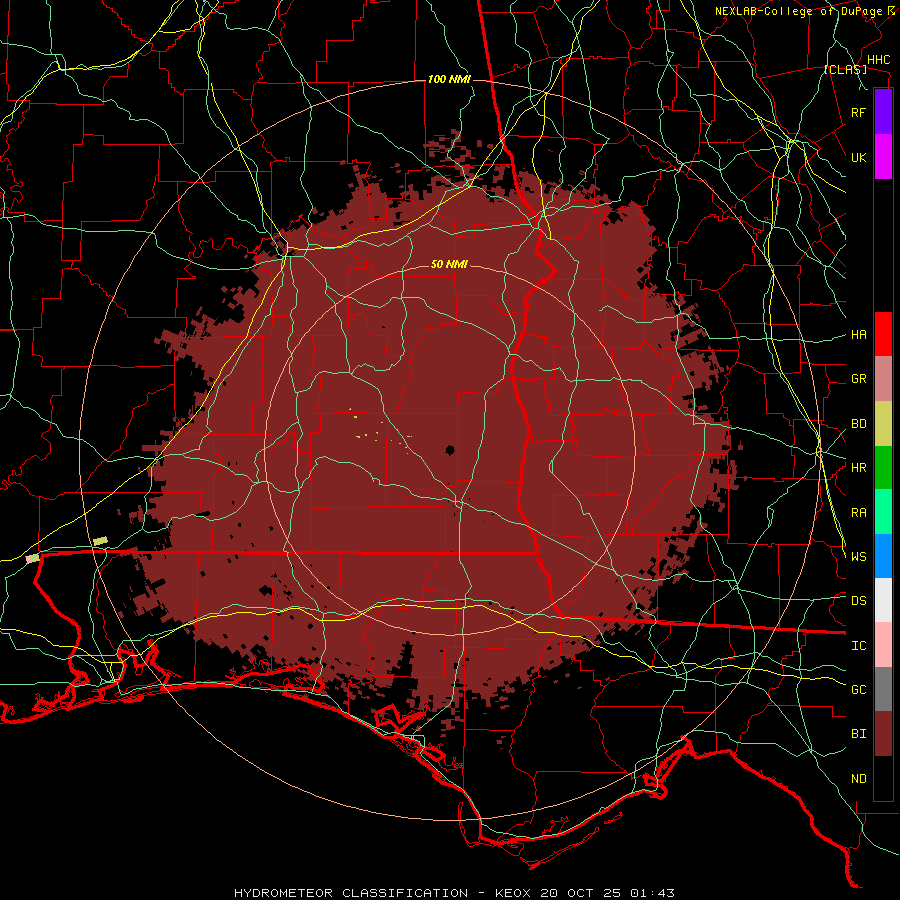
Task: Click the 50 NMI range ring label
Action: (x=449, y=264)
